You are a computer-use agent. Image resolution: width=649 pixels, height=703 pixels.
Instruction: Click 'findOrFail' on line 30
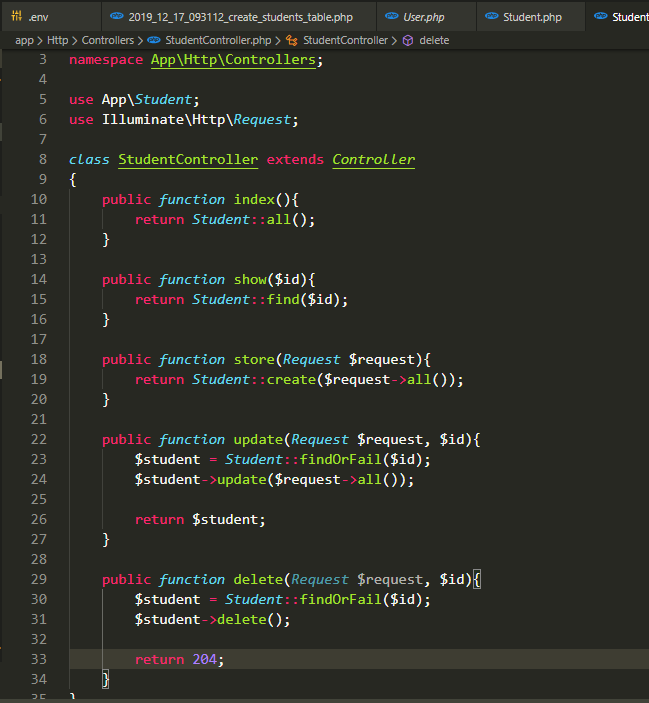tap(341, 599)
